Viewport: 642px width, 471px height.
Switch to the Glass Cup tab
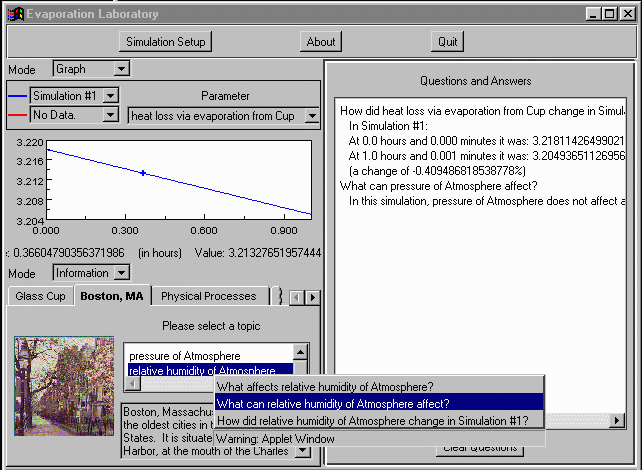[41, 296]
